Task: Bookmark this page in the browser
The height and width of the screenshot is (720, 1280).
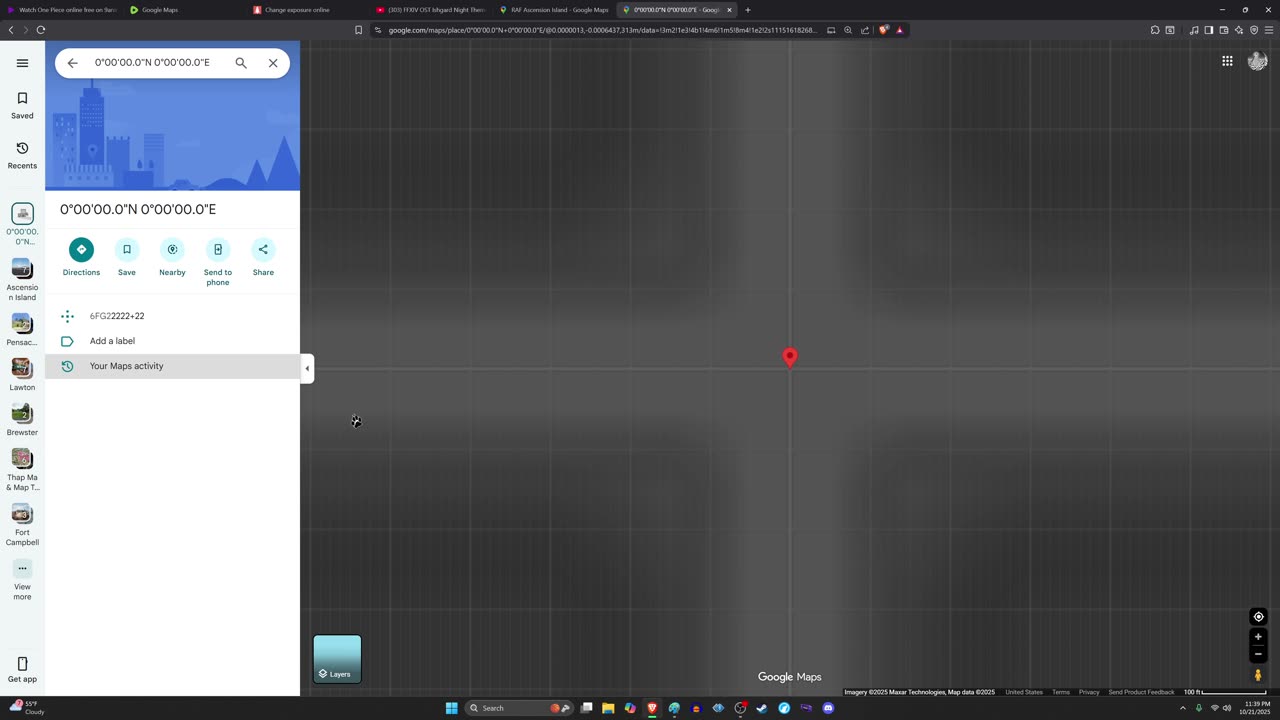Action: (x=358, y=30)
